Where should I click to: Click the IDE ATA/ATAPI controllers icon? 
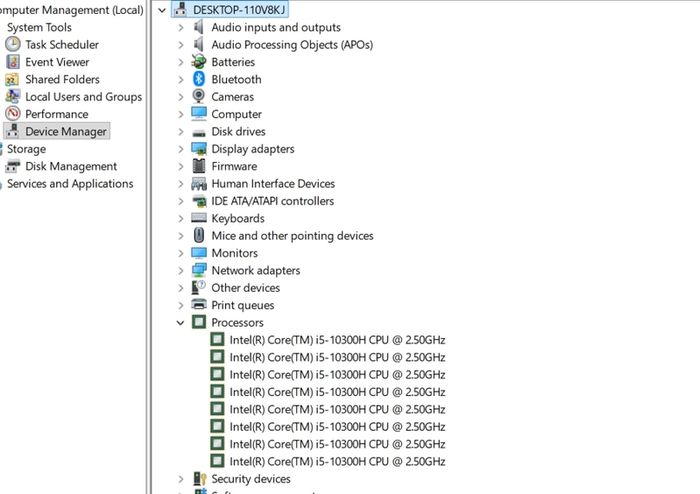coord(199,201)
